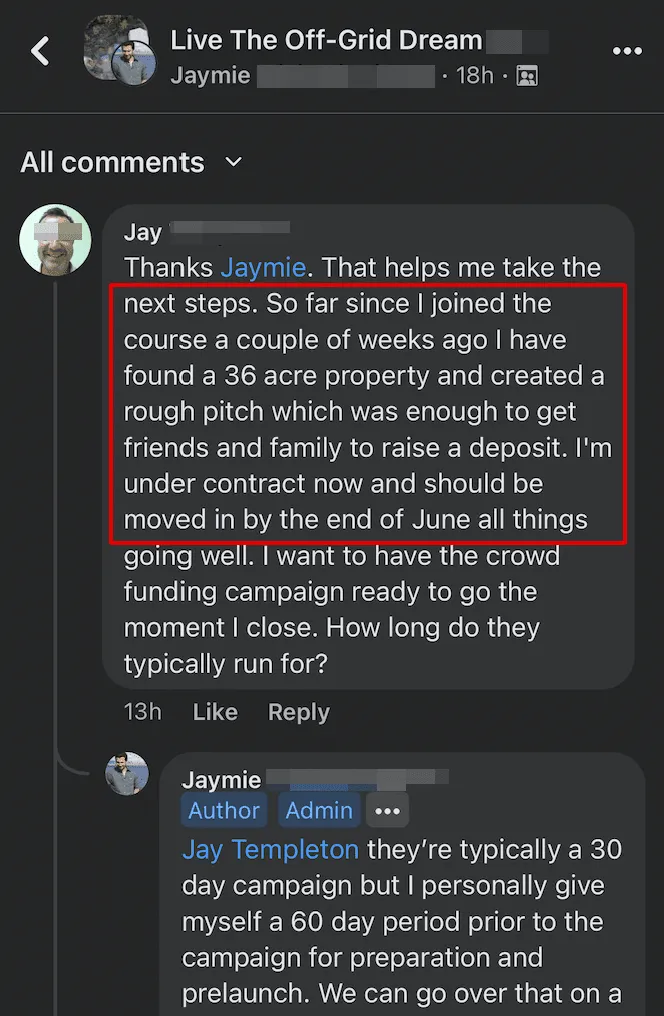The image size is (664, 1016).
Task: Tap commenter name Jay above his comment
Action: [x=143, y=232]
